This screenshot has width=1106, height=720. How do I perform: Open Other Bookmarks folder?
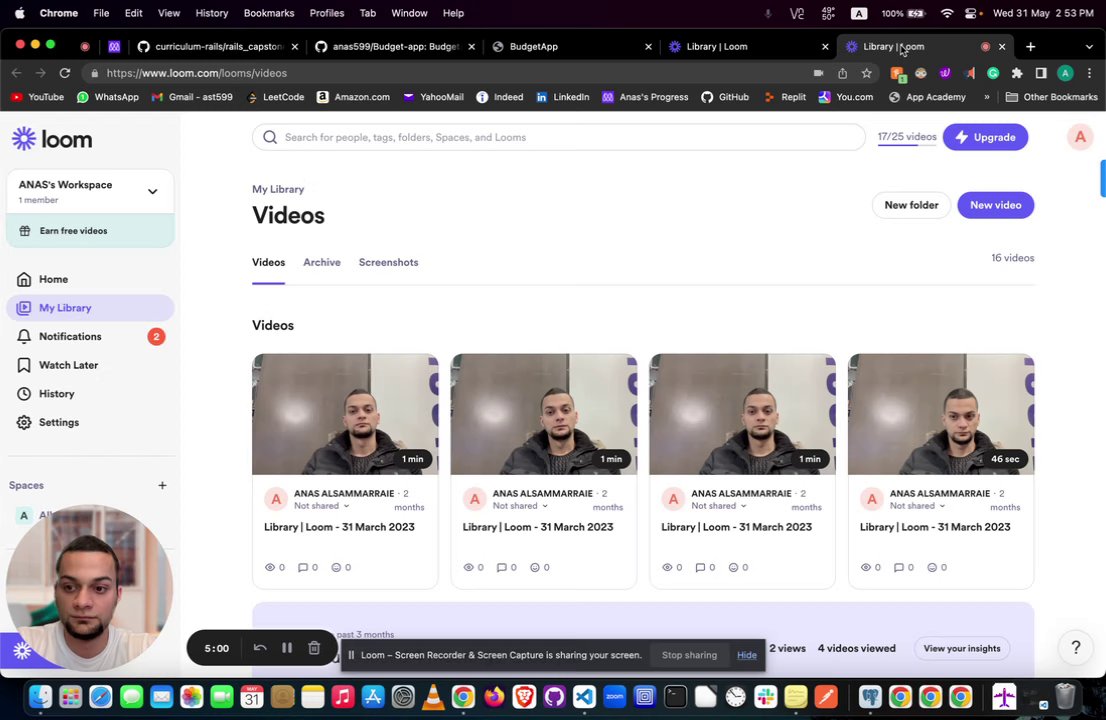pyautogui.click(x=1052, y=97)
